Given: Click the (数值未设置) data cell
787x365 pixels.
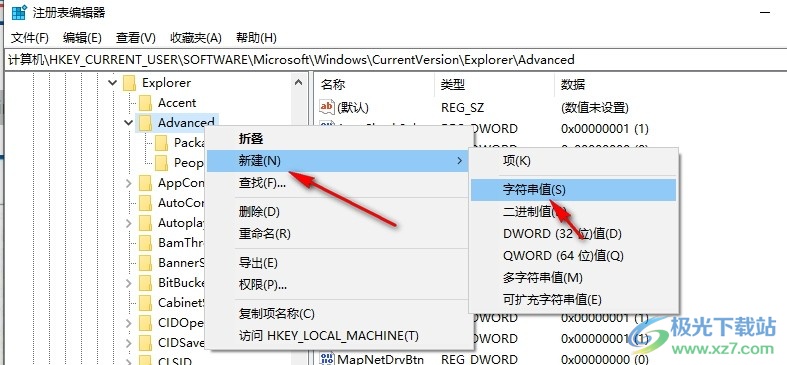Looking at the screenshot, I should [x=595, y=107].
